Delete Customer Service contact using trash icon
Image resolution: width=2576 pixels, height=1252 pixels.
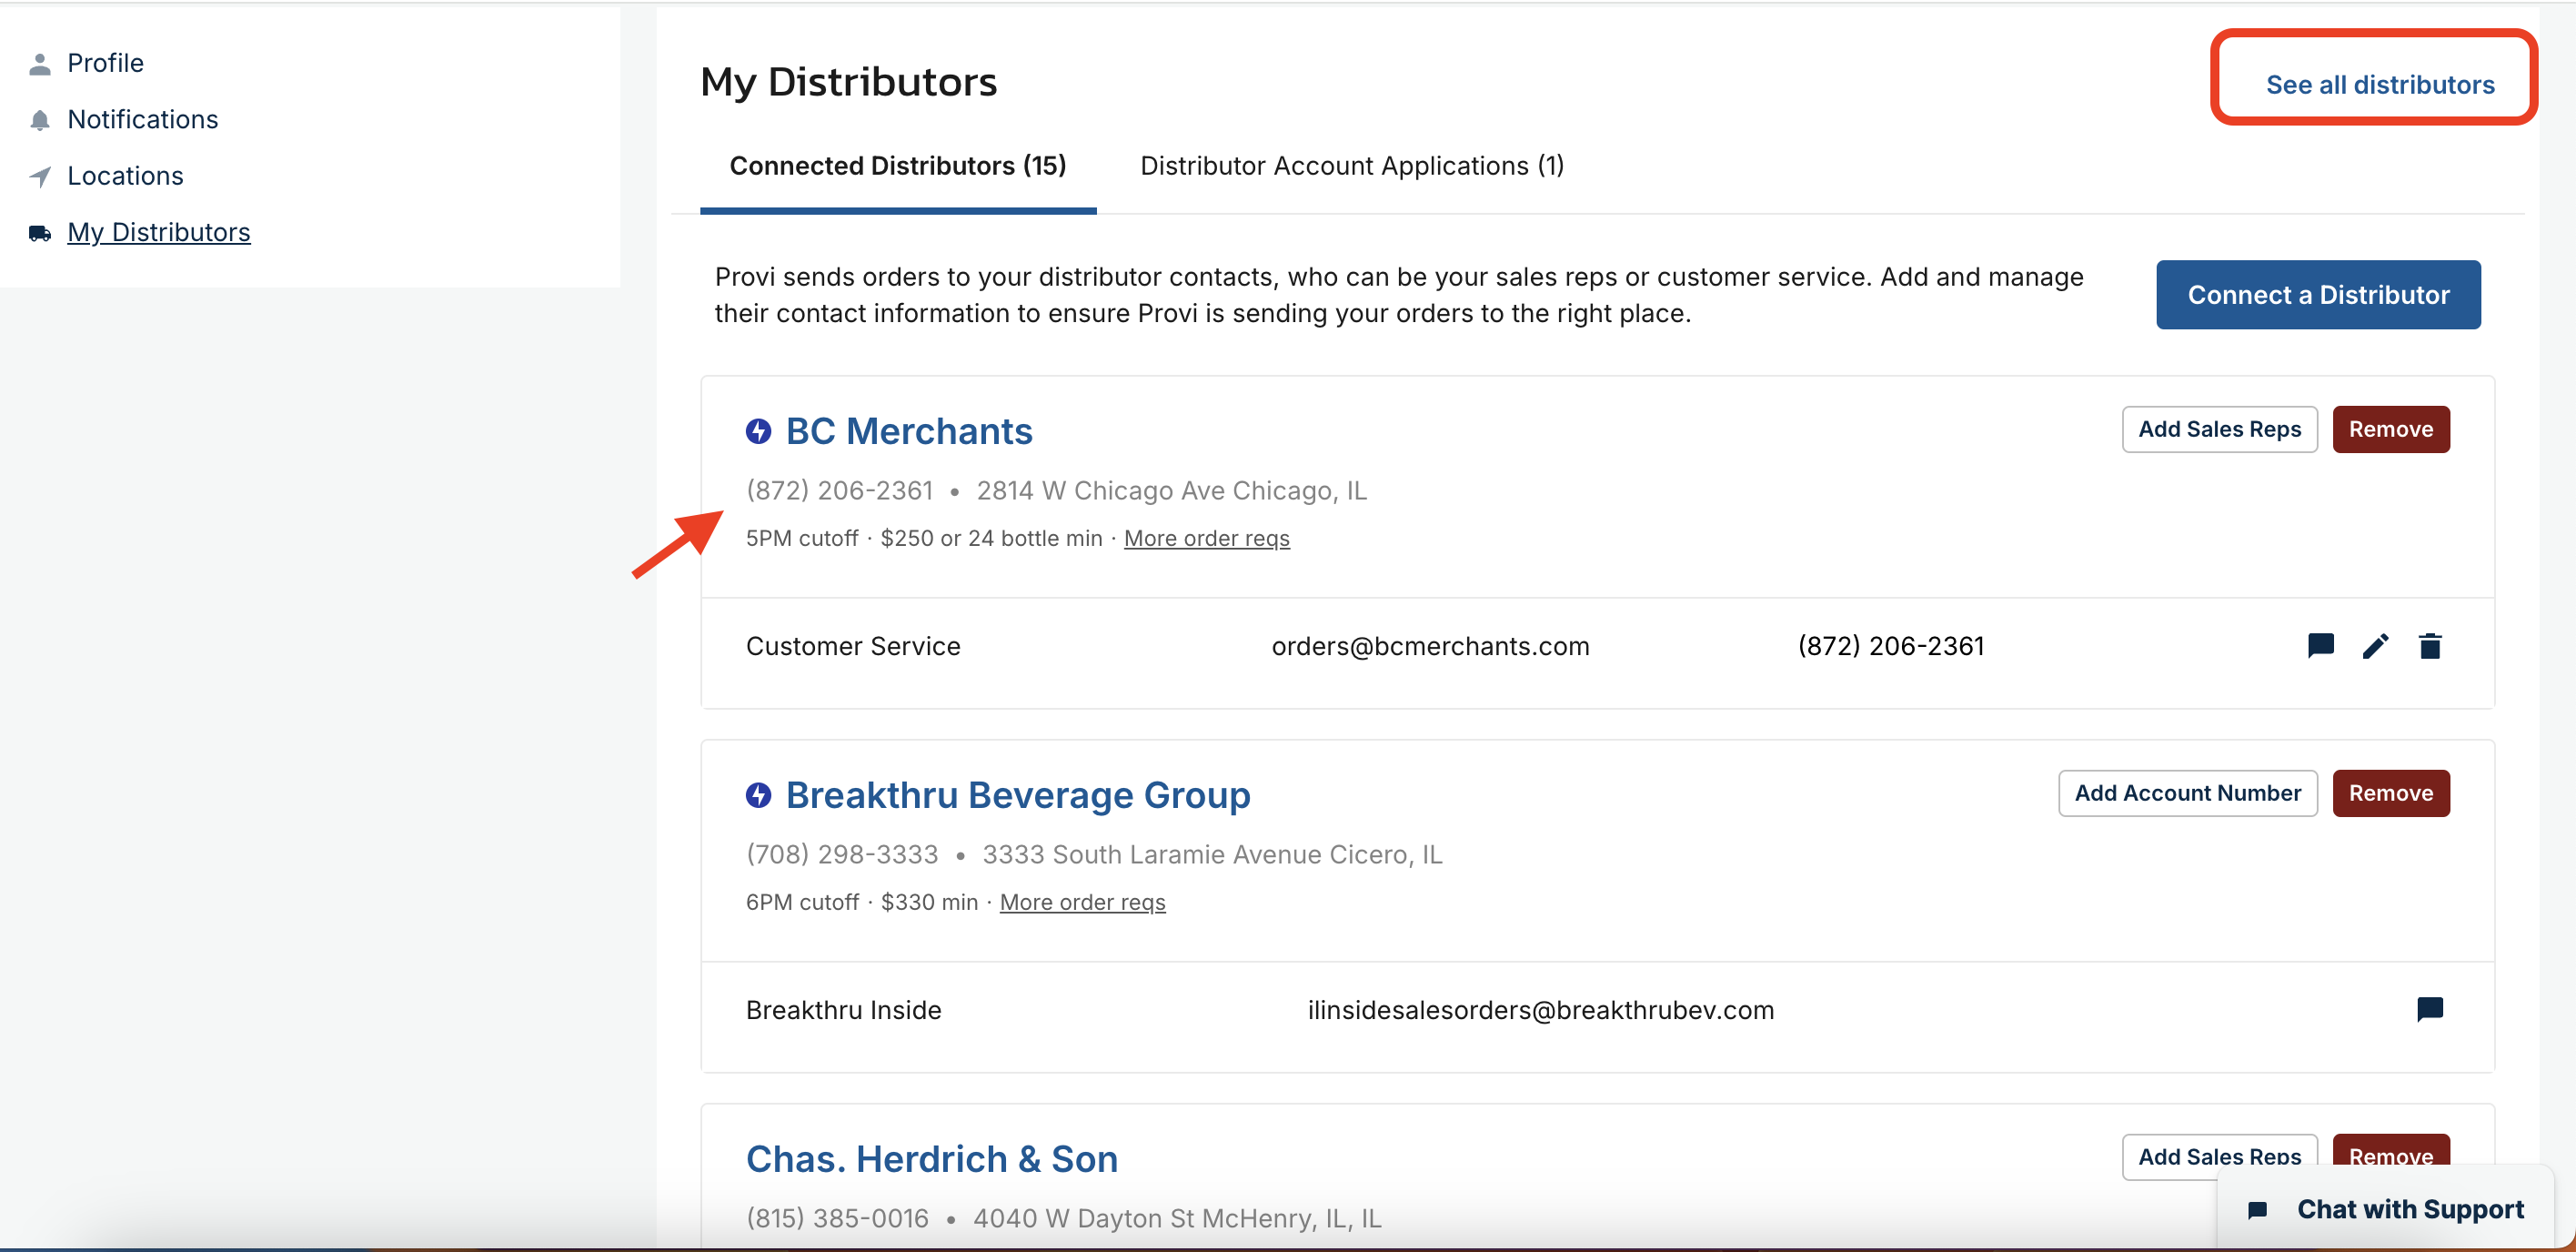pos(2432,646)
